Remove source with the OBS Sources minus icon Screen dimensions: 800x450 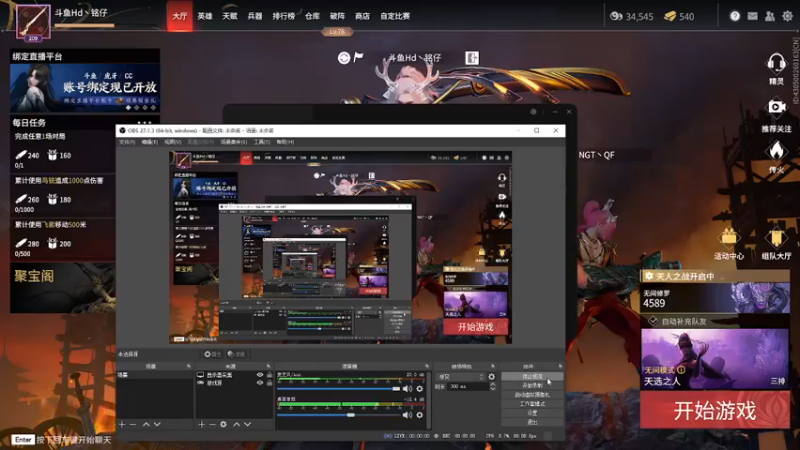tap(212, 424)
